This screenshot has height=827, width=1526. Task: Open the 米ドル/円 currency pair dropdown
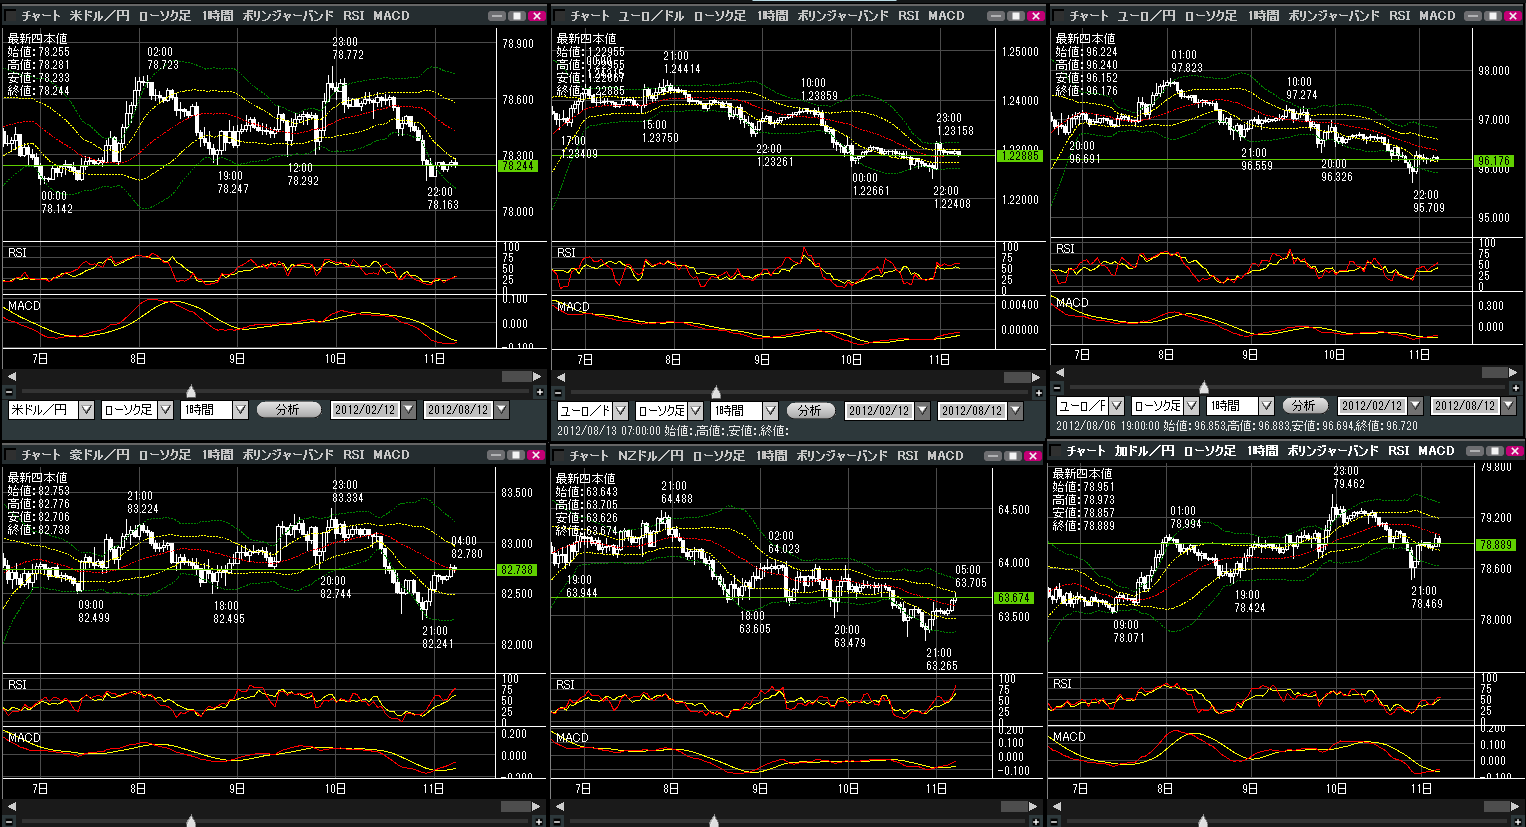[x=86, y=410]
